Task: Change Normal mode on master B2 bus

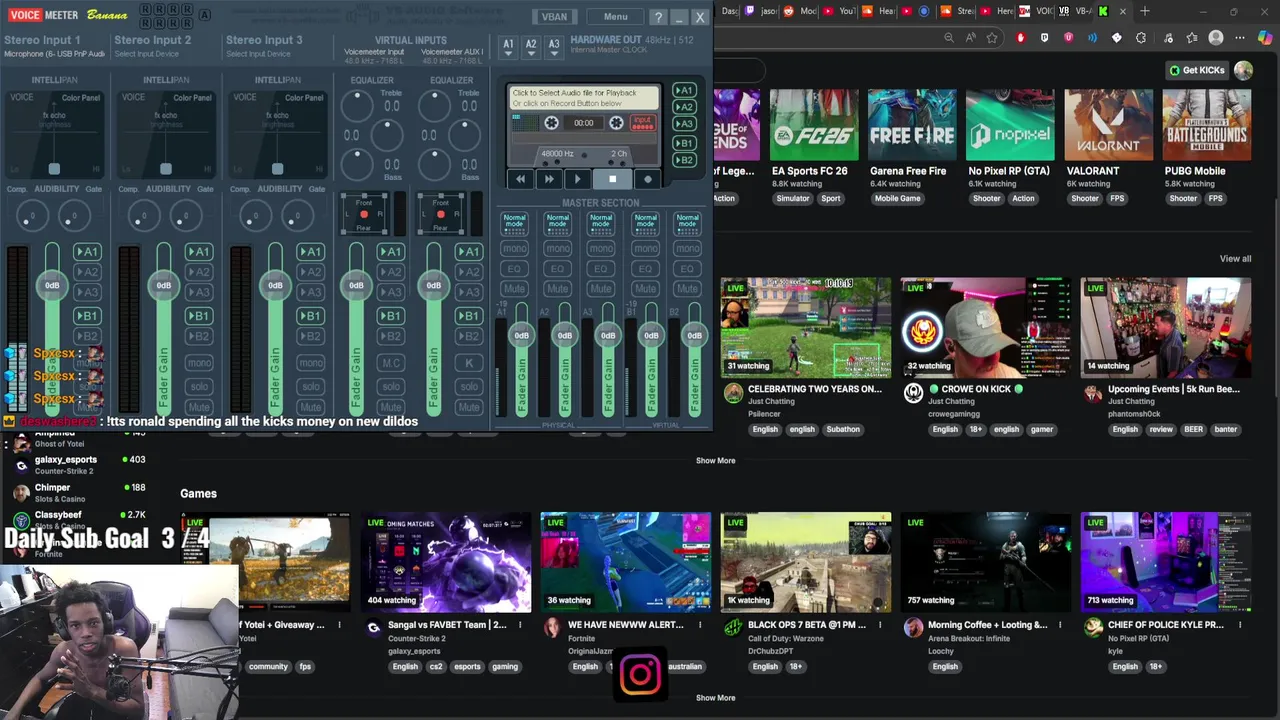Action: 687,223
